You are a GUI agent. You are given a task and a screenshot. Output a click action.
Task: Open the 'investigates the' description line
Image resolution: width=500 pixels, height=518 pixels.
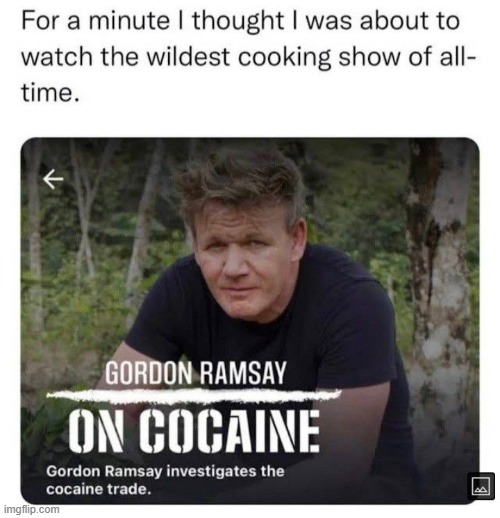(x=165, y=471)
